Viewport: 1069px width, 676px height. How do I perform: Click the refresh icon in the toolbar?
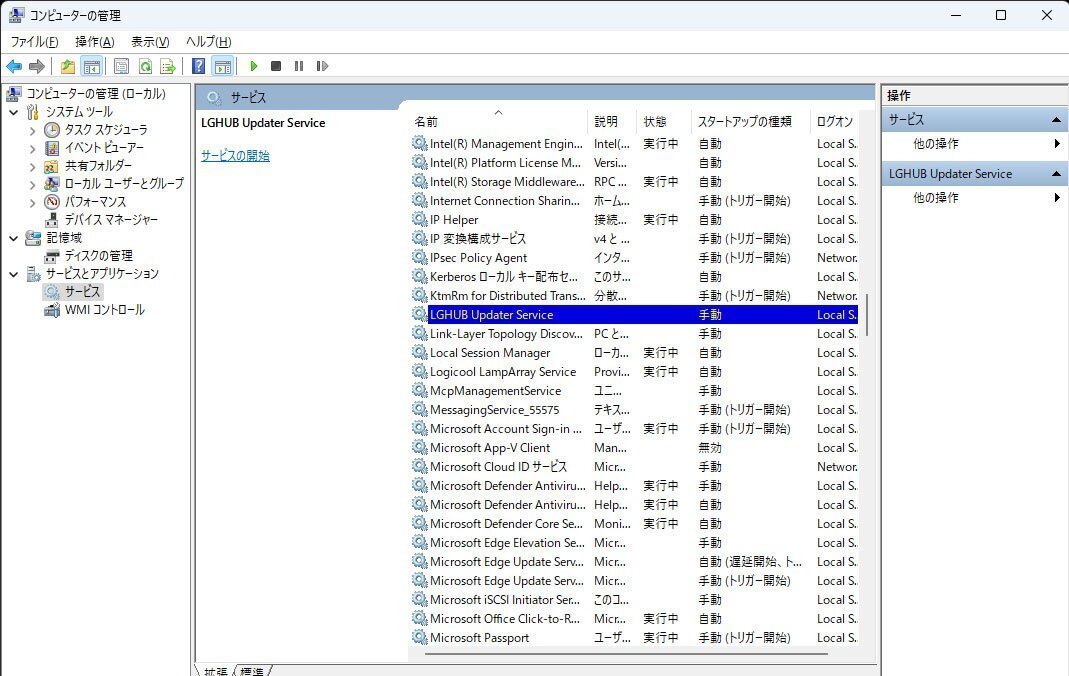[145, 66]
